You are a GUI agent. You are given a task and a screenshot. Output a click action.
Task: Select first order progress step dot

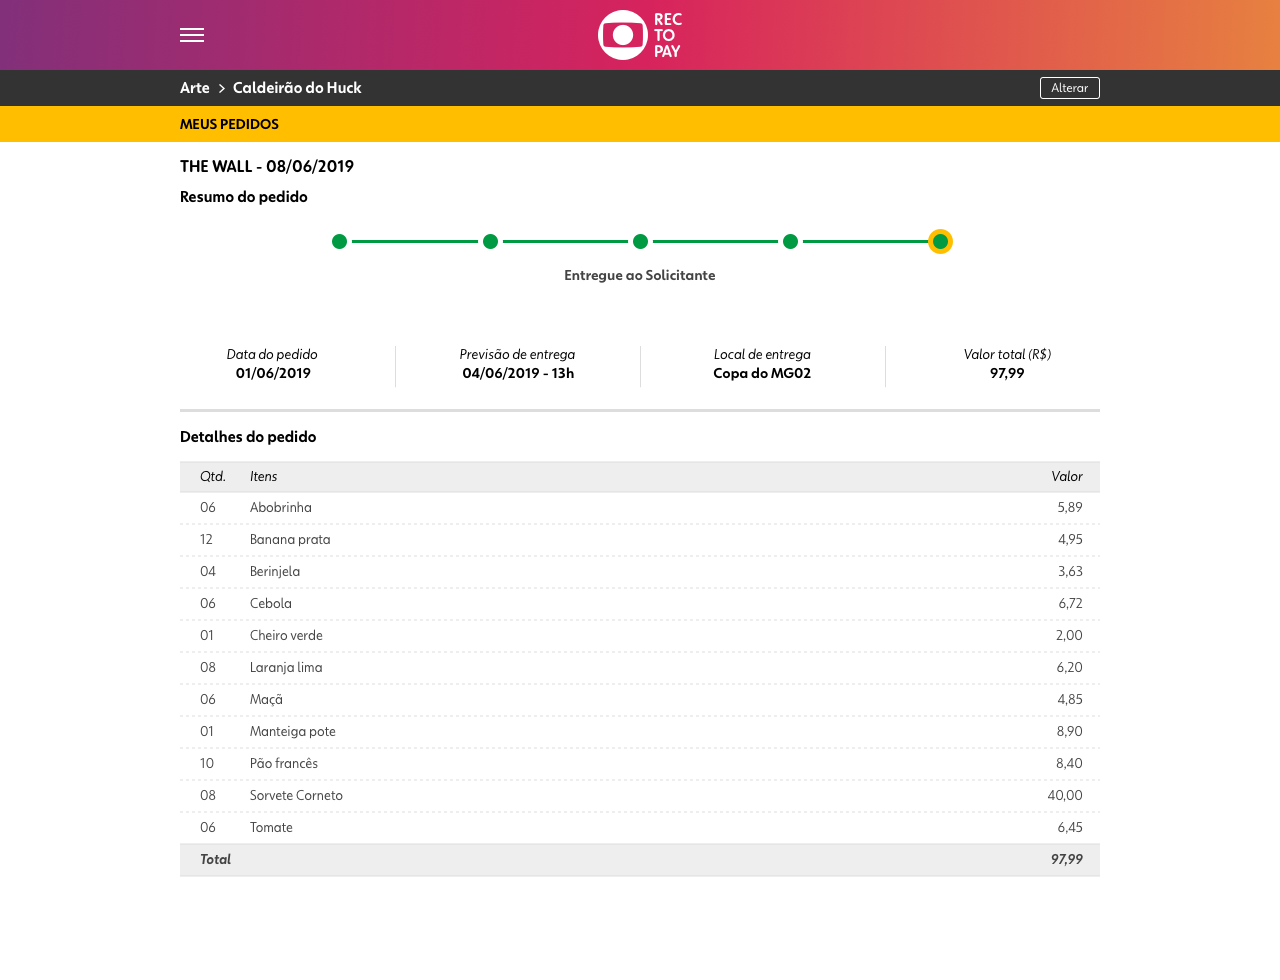coord(340,241)
